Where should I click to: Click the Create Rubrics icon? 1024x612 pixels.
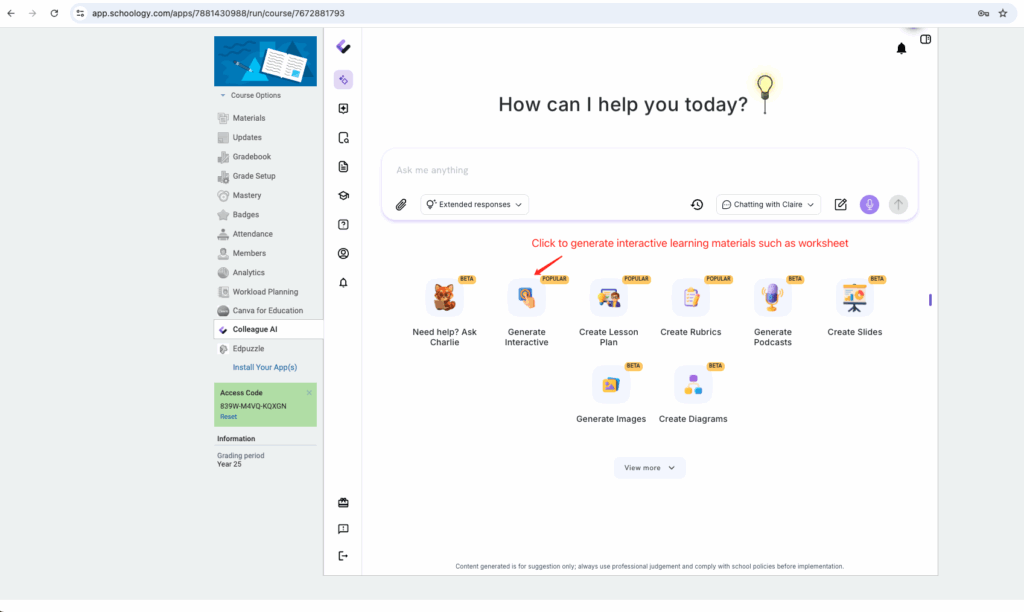tap(690, 298)
